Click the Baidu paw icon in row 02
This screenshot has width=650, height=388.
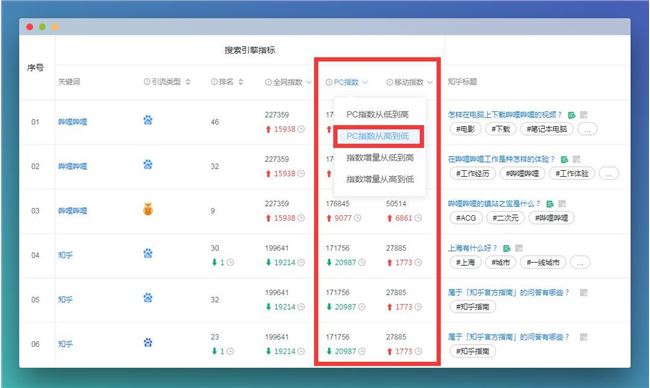148,165
